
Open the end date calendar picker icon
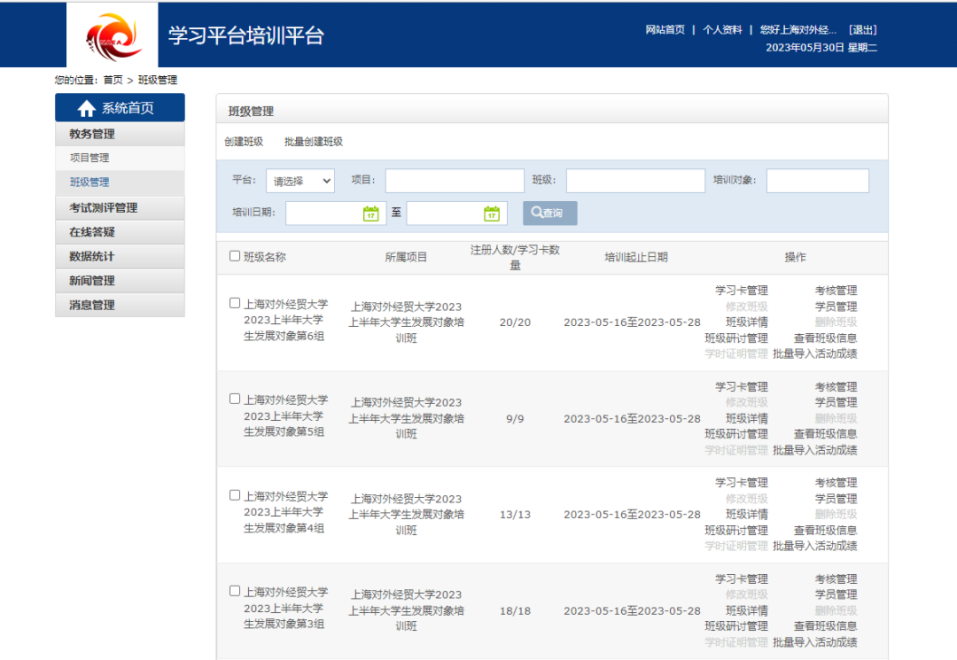pyautogui.click(x=491, y=213)
